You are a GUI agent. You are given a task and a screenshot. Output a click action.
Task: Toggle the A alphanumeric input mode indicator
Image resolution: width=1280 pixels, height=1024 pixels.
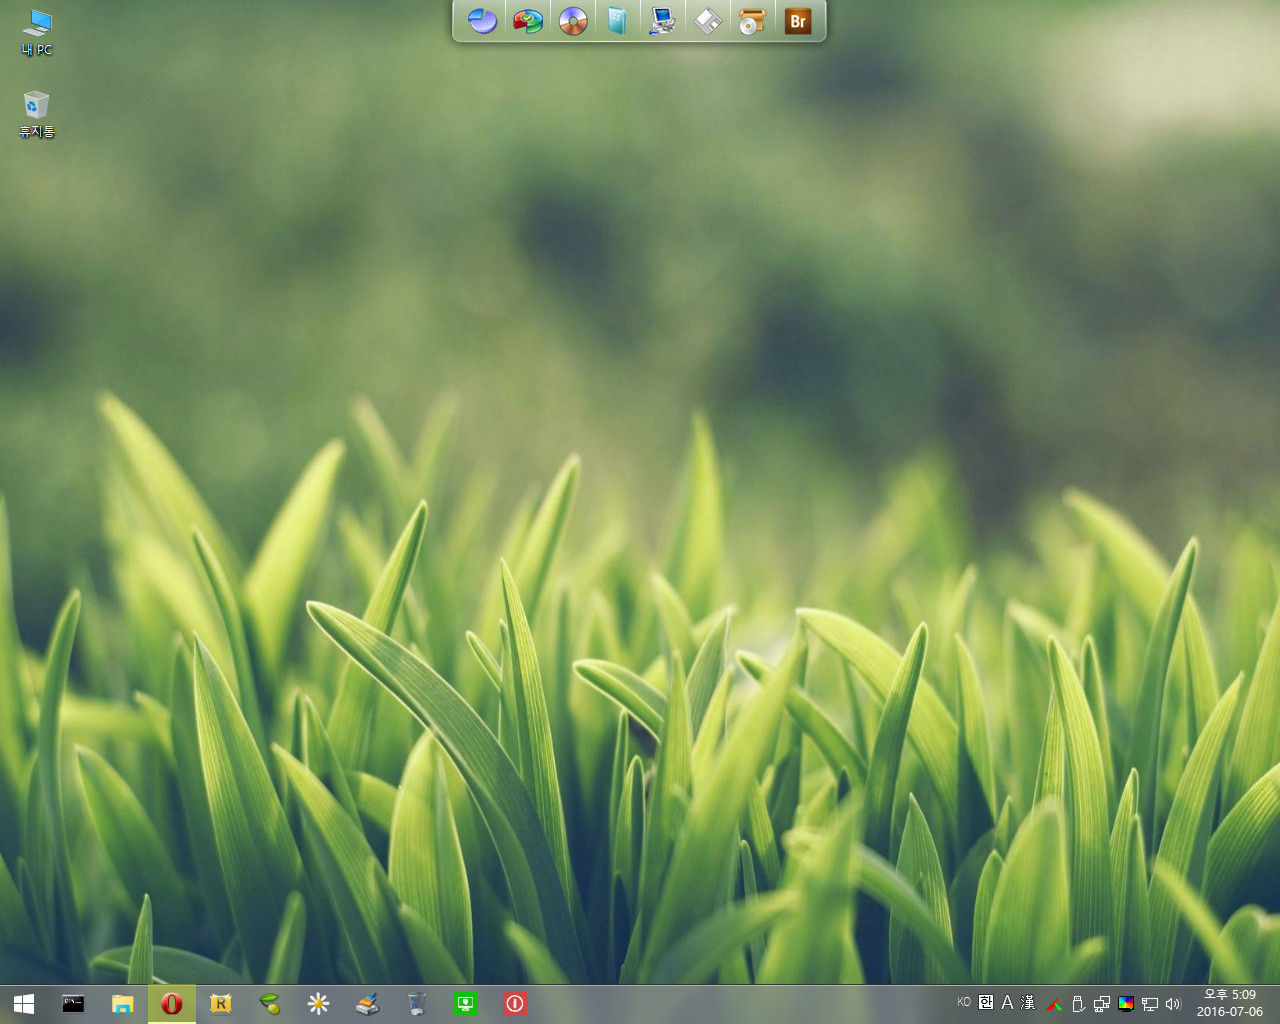click(1007, 1002)
